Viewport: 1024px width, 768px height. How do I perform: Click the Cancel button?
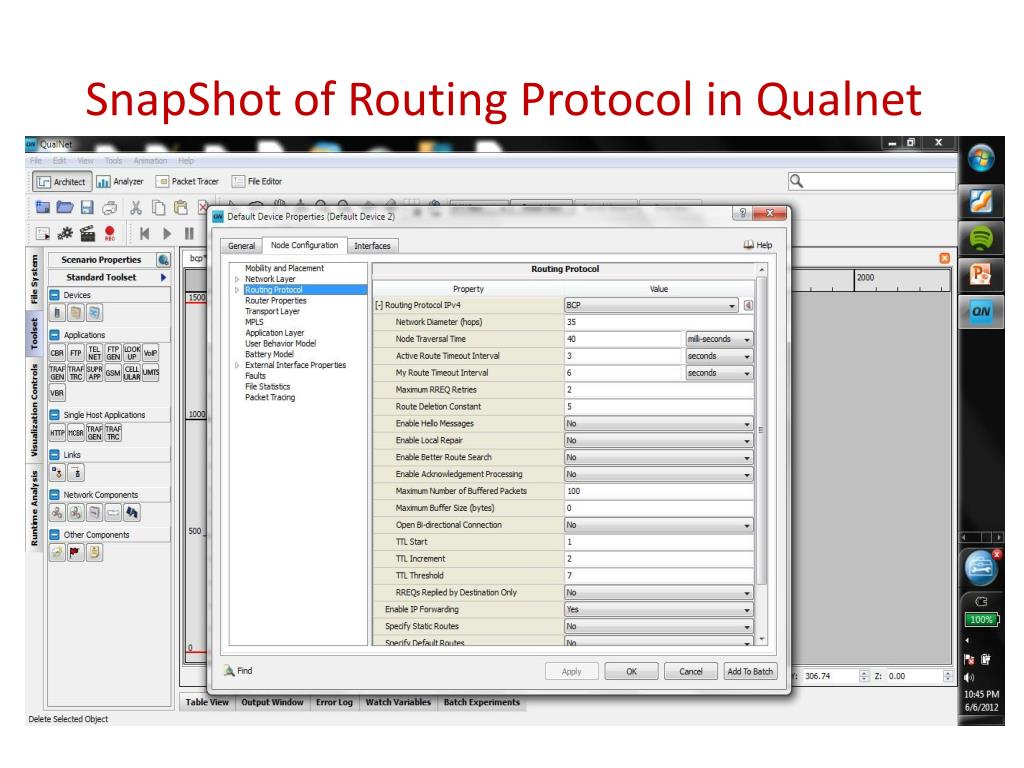[x=690, y=671]
